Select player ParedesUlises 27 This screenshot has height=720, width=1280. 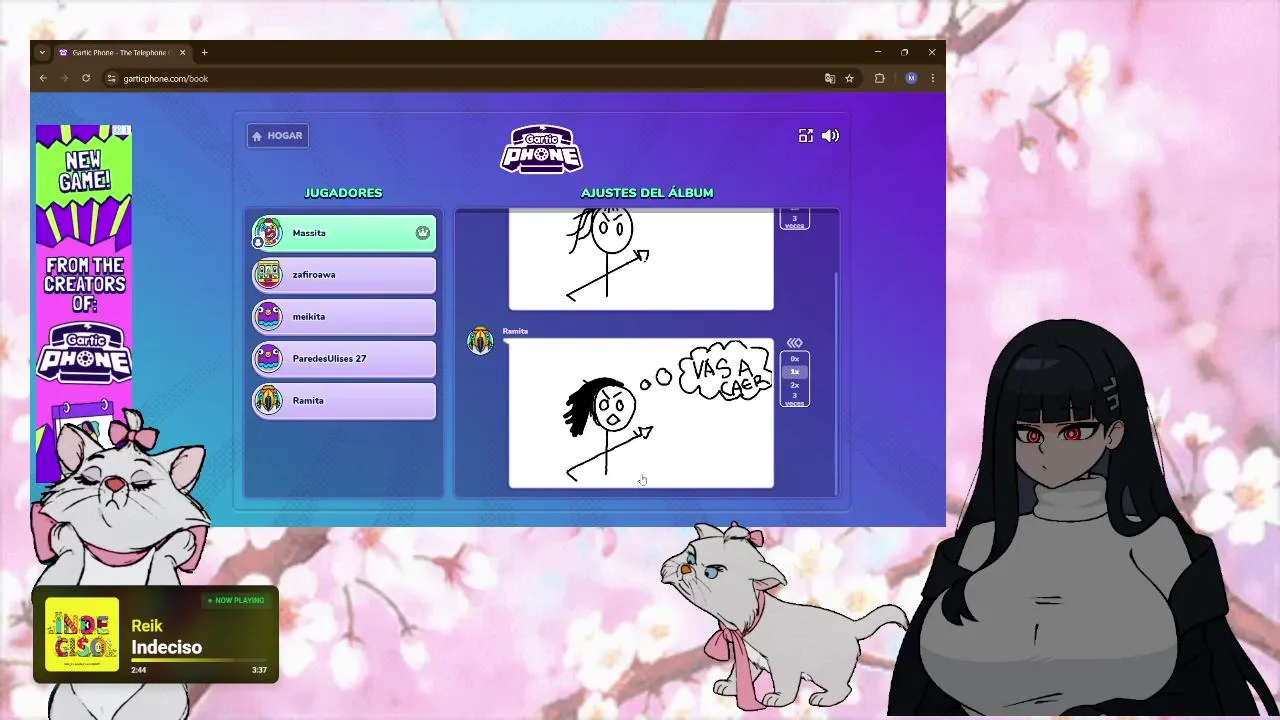pyautogui.click(x=343, y=359)
